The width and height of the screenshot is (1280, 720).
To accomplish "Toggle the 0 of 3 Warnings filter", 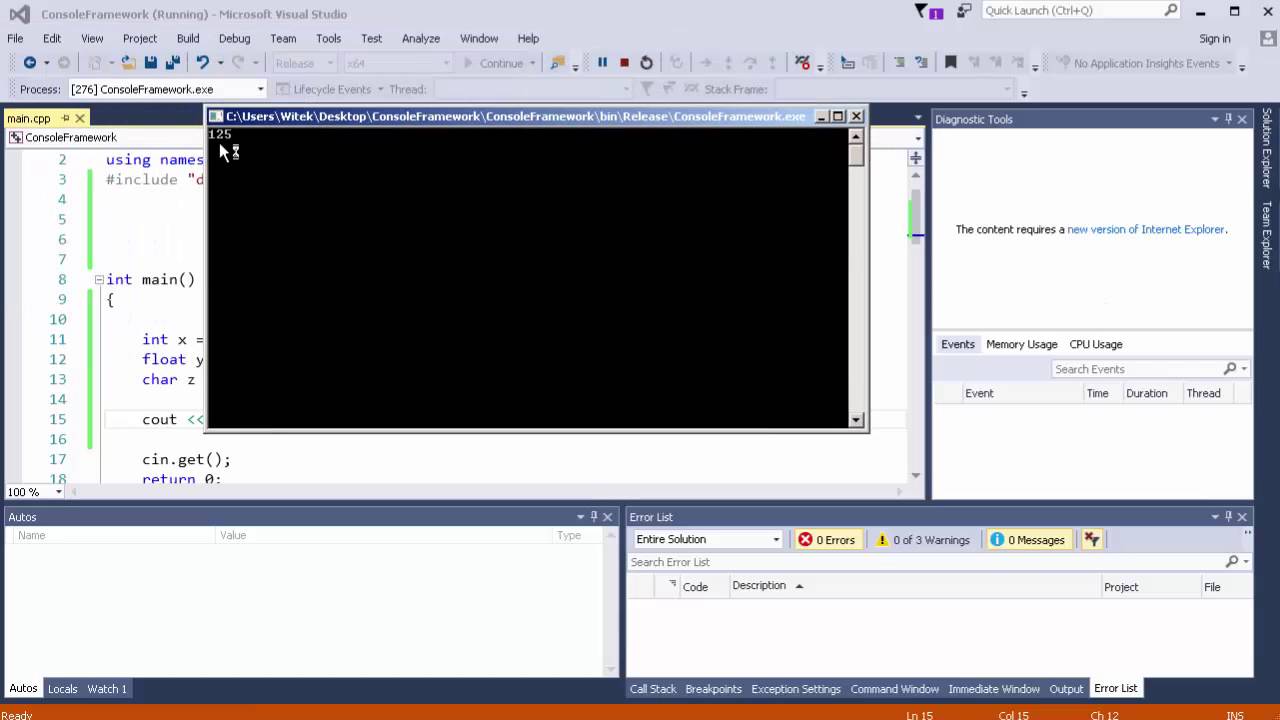I will 922,540.
